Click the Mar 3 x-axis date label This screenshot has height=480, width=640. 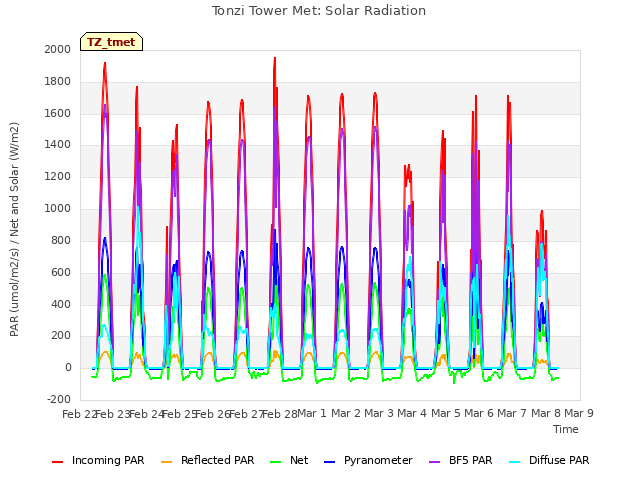tap(379, 413)
